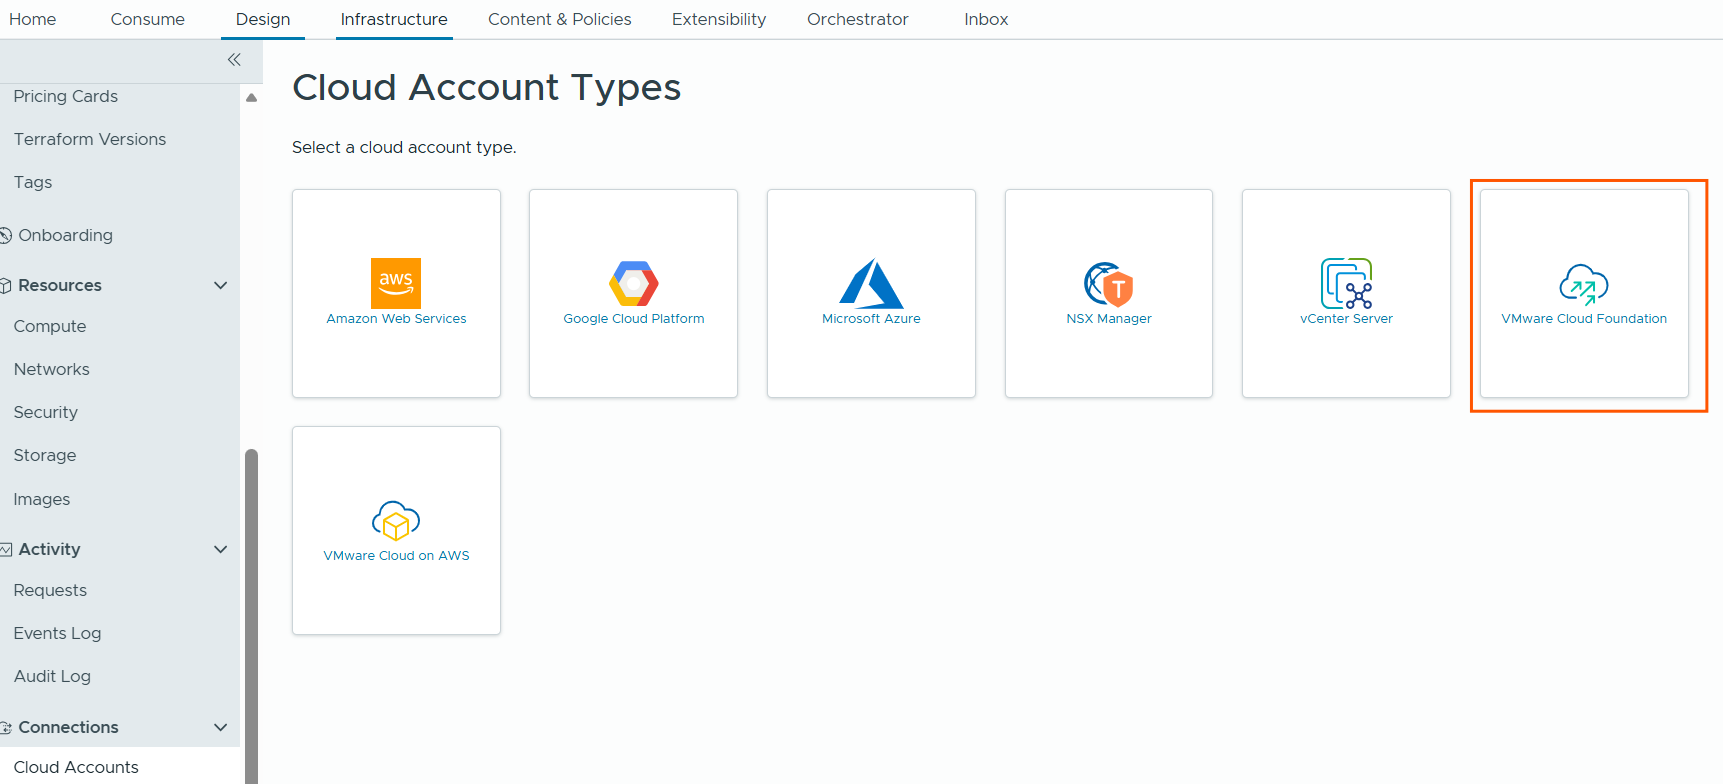The height and width of the screenshot is (784, 1723).
Task: Open the Events Log page
Action: [x=57, y=633]
